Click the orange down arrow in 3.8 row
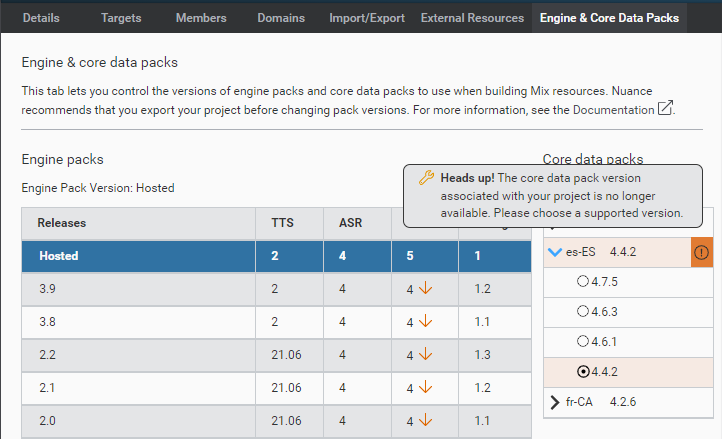Screen dimensions: 722x439 pos(425,322)
